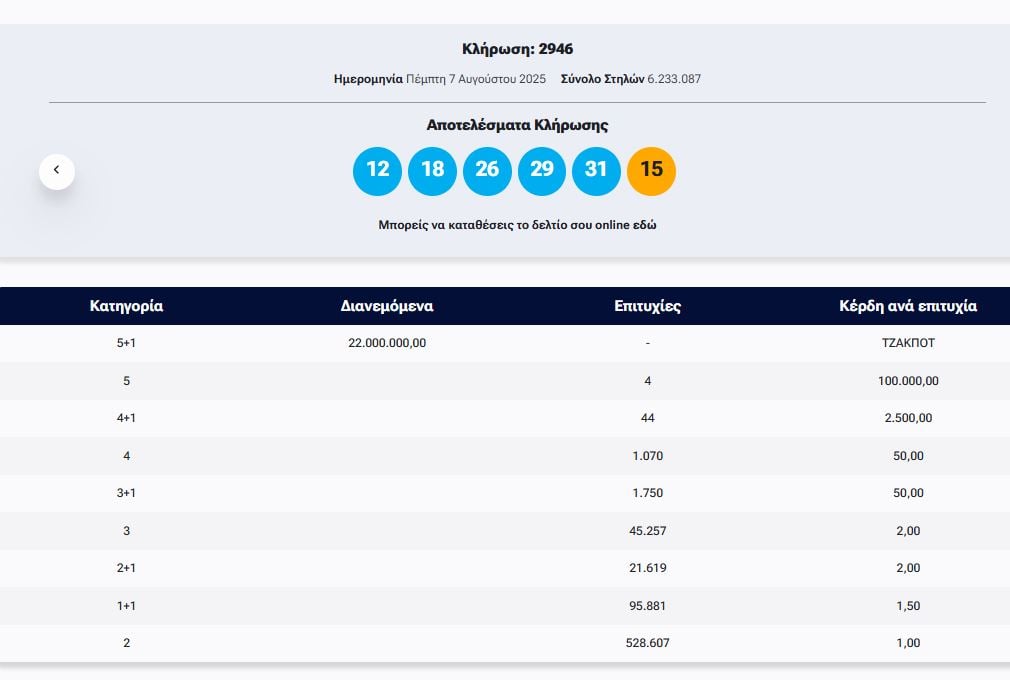The width and height of the screenshot is (1010, 680).
Task: Click the Αποτελέσματα Κλήρωσης heading
Action: (517, 125)
